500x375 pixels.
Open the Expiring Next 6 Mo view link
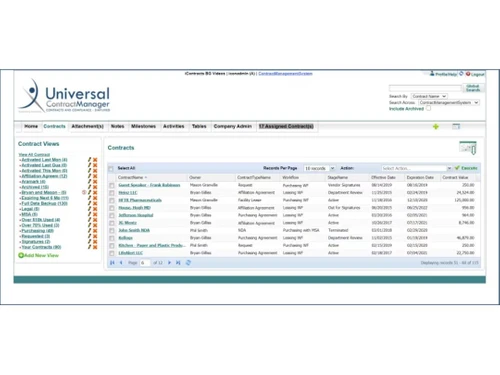(x=45, y=198)
